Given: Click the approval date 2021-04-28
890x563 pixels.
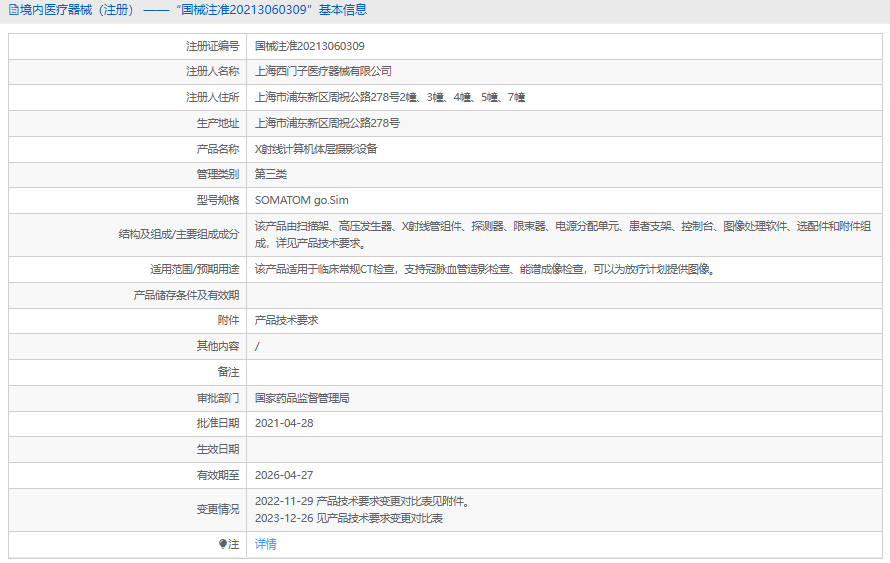Looking at the screenshot, I should pyautogui.click(x=284, y=423).
